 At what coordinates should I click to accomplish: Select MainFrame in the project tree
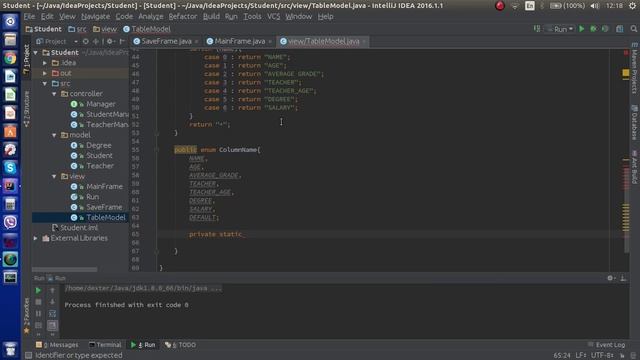pos(104,187)
